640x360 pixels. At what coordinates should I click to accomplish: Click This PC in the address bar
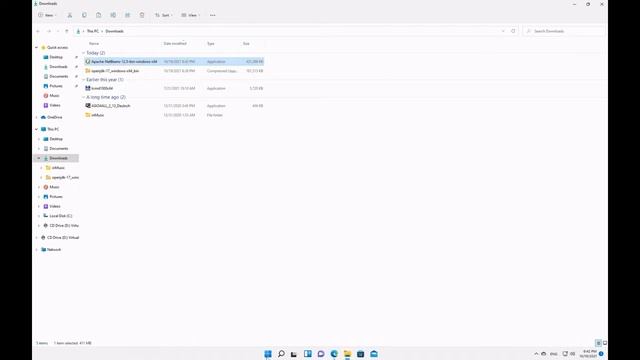[93, 31]
